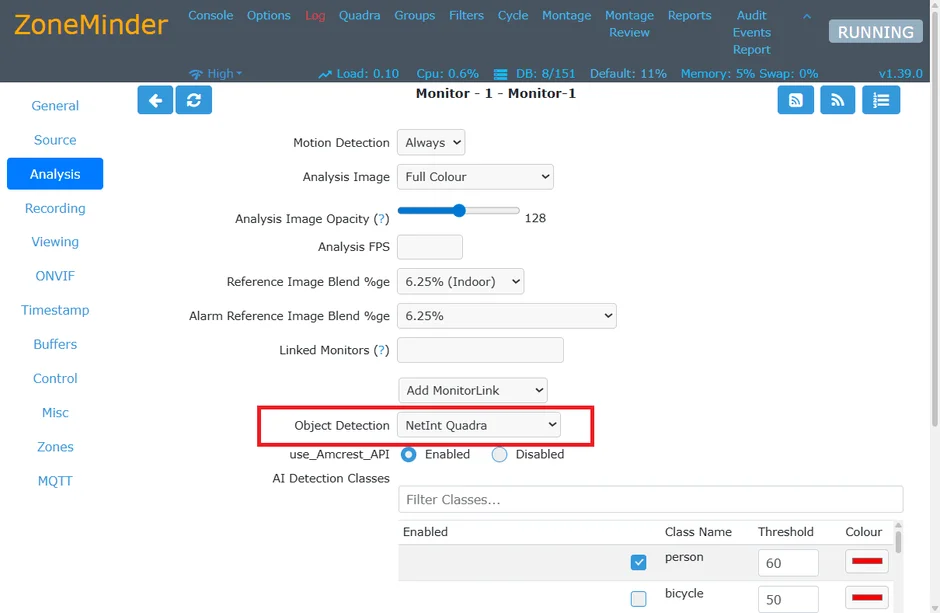This screenshot has width=940, height=613.
Task: Open the Object Detection dropdown
Action: 479,425
